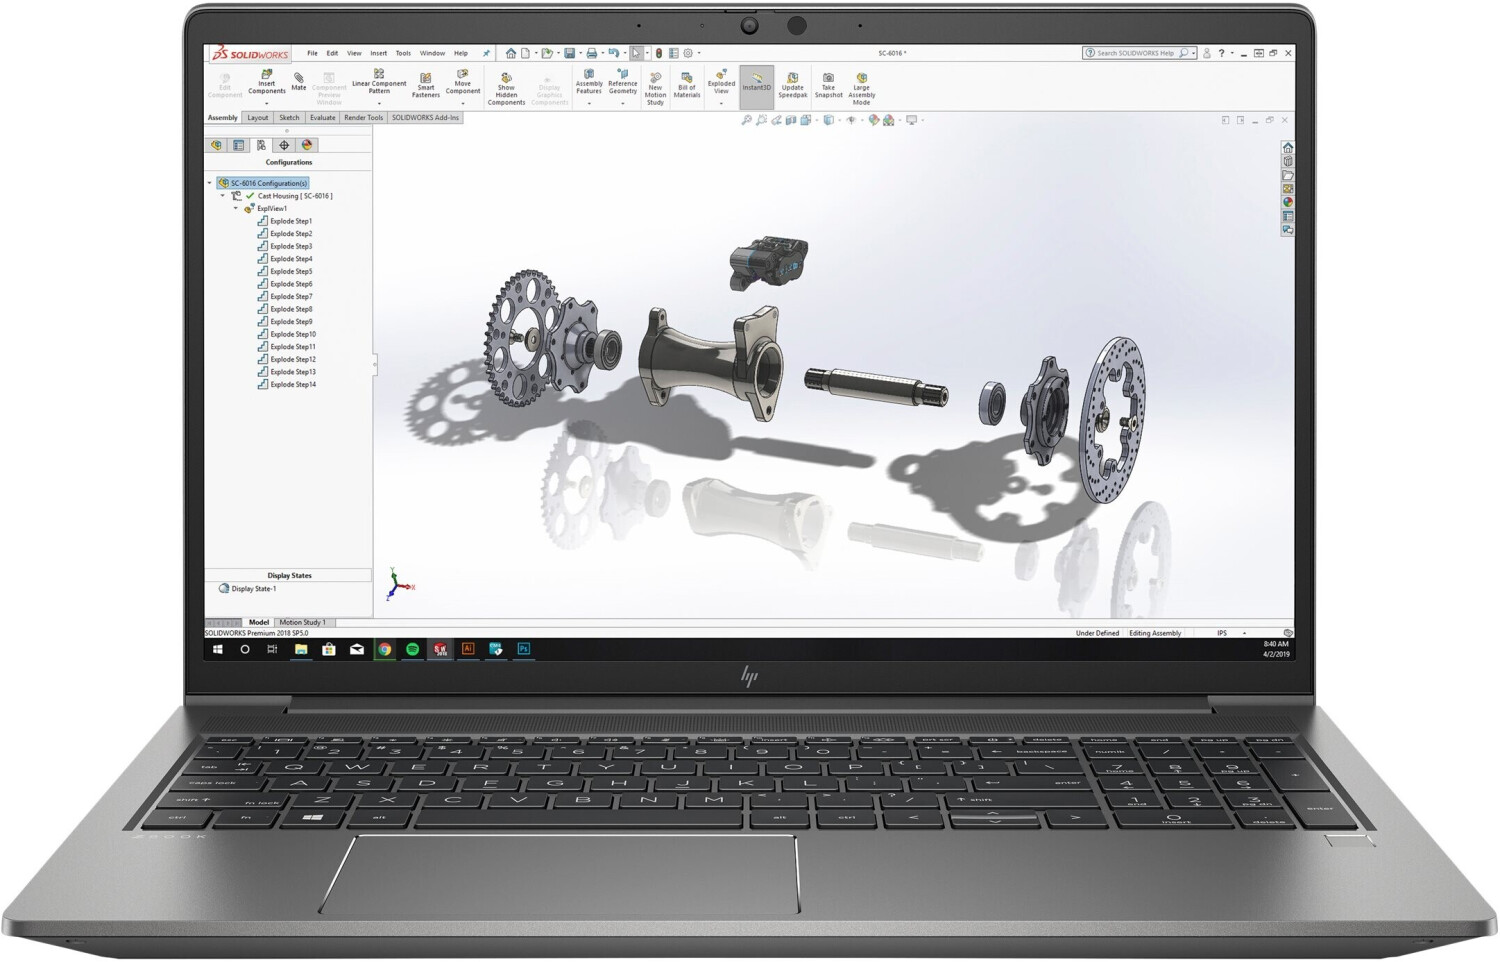The width and height of the screenshot is (1500, 962).
Task: Select the Zoom to Fit icon
Action: tap(747, 119)
